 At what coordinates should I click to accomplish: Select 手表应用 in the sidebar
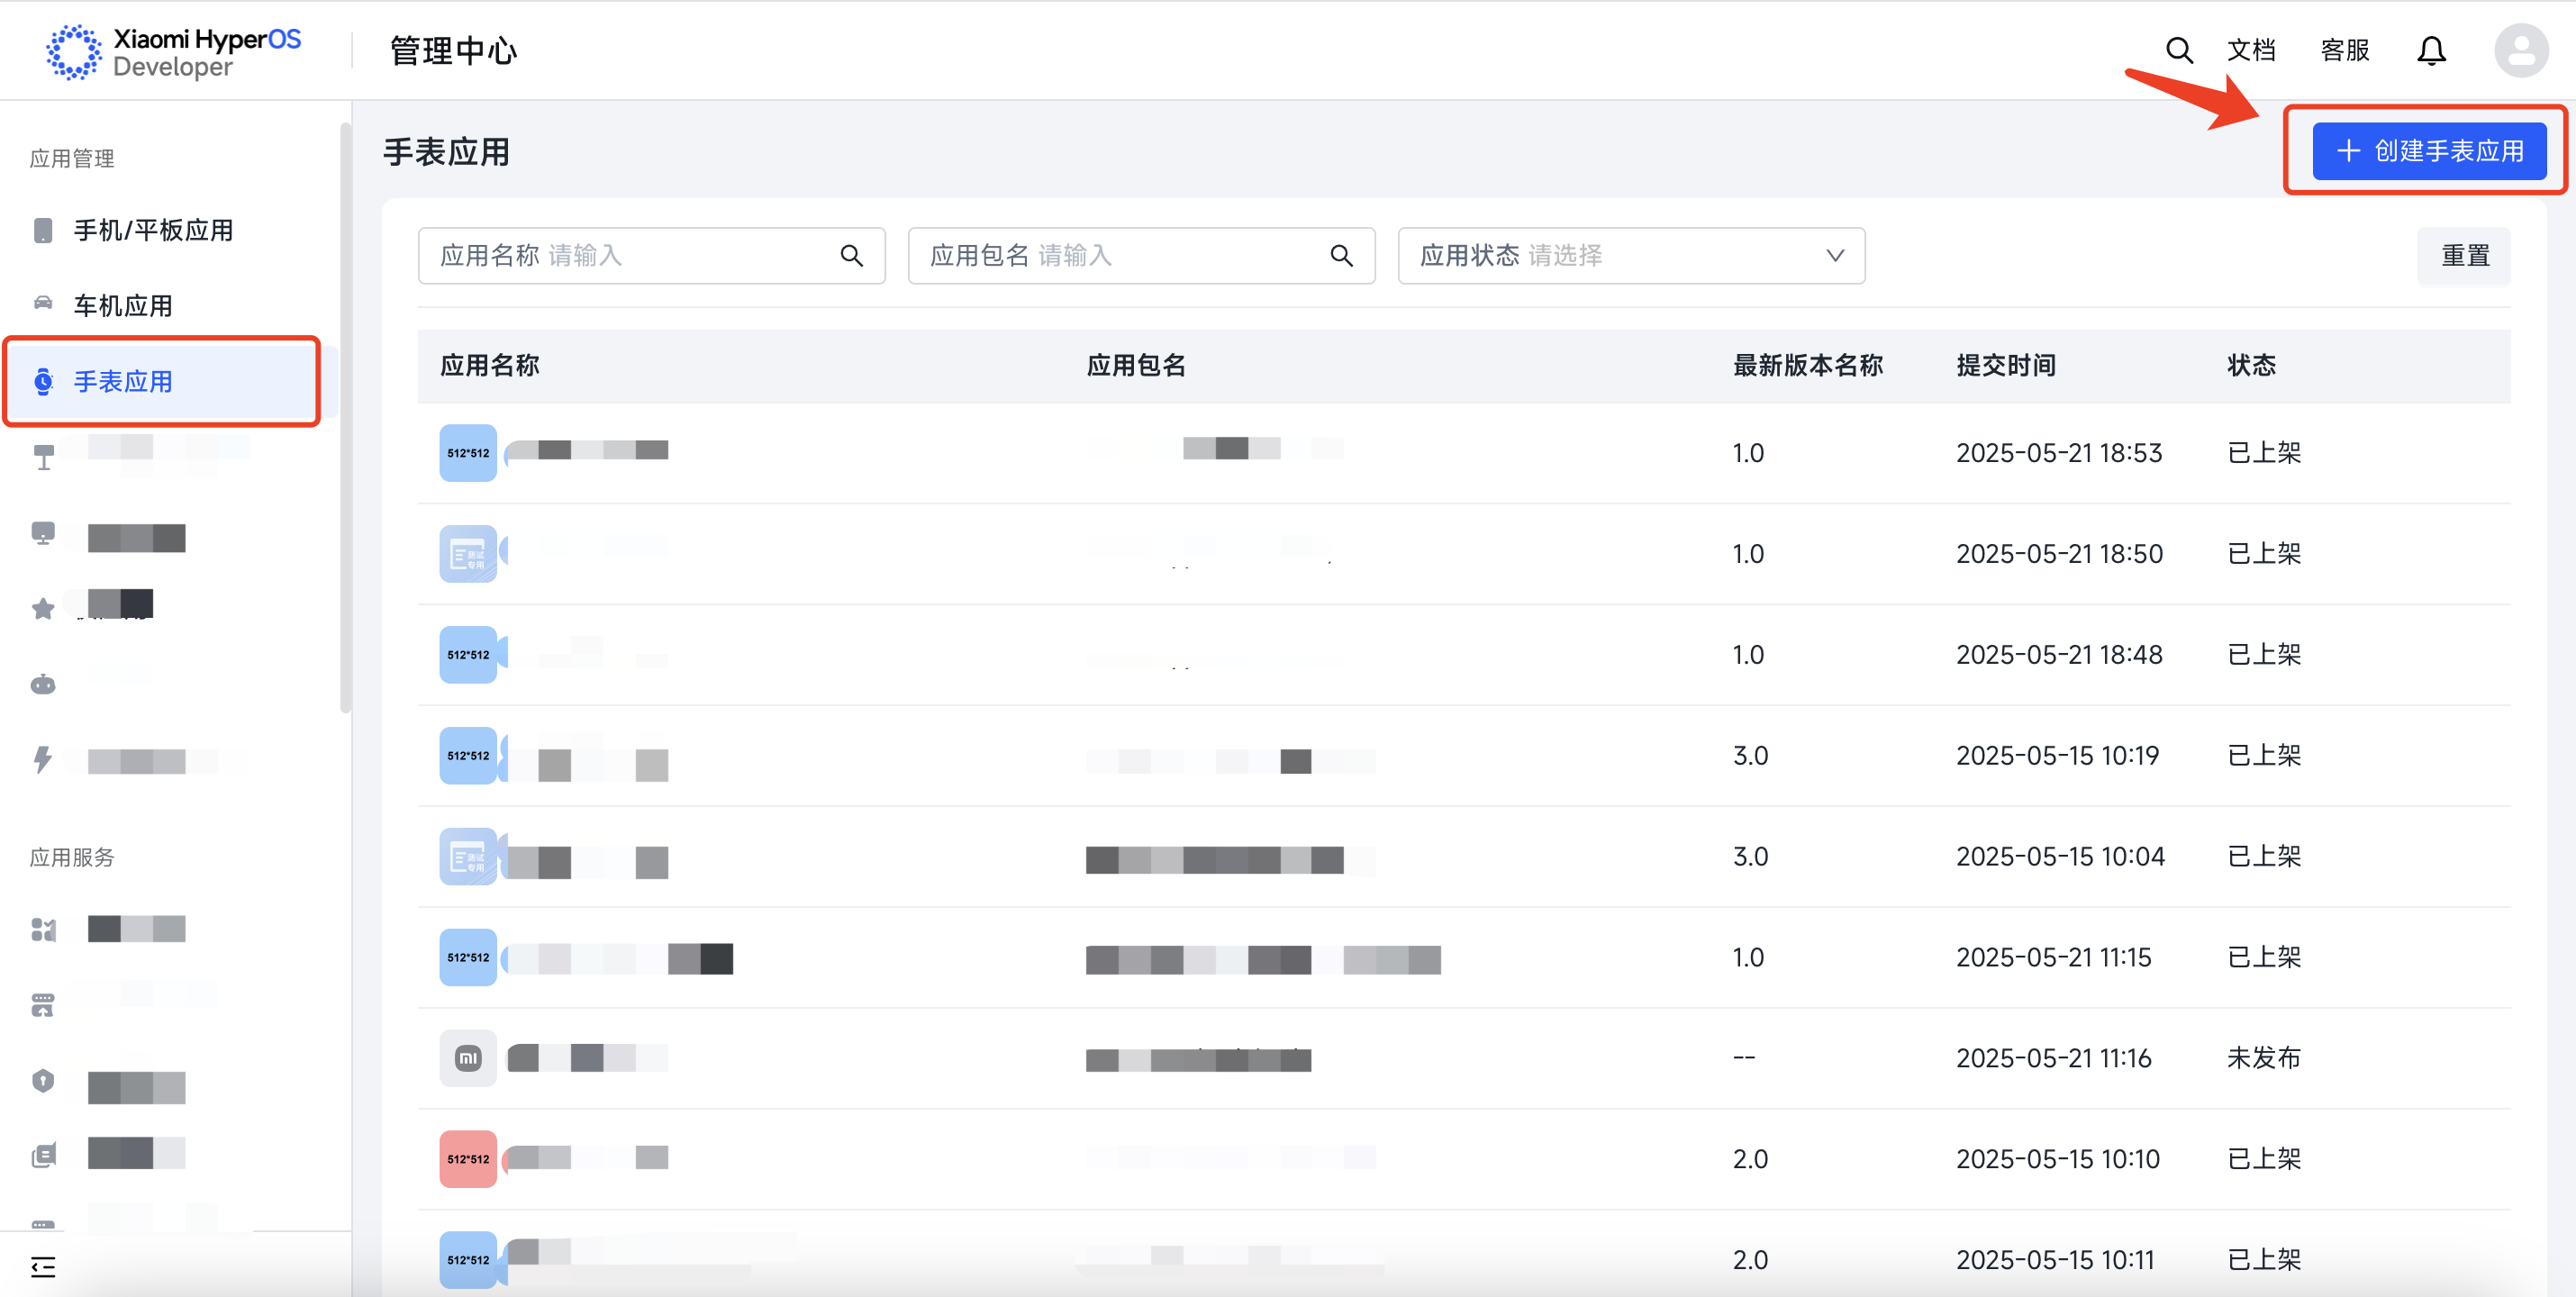coord(123,381)
